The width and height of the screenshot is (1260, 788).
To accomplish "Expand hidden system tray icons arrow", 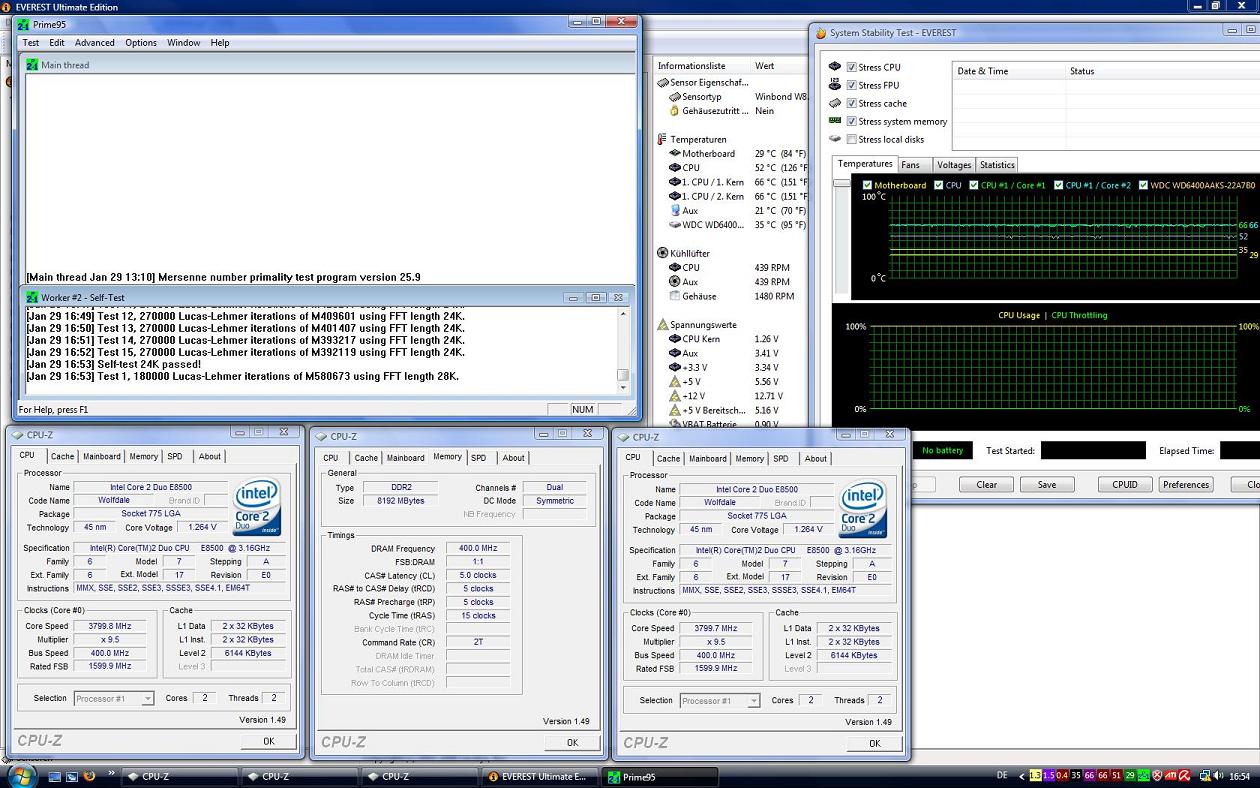I will pos(1021,776).
